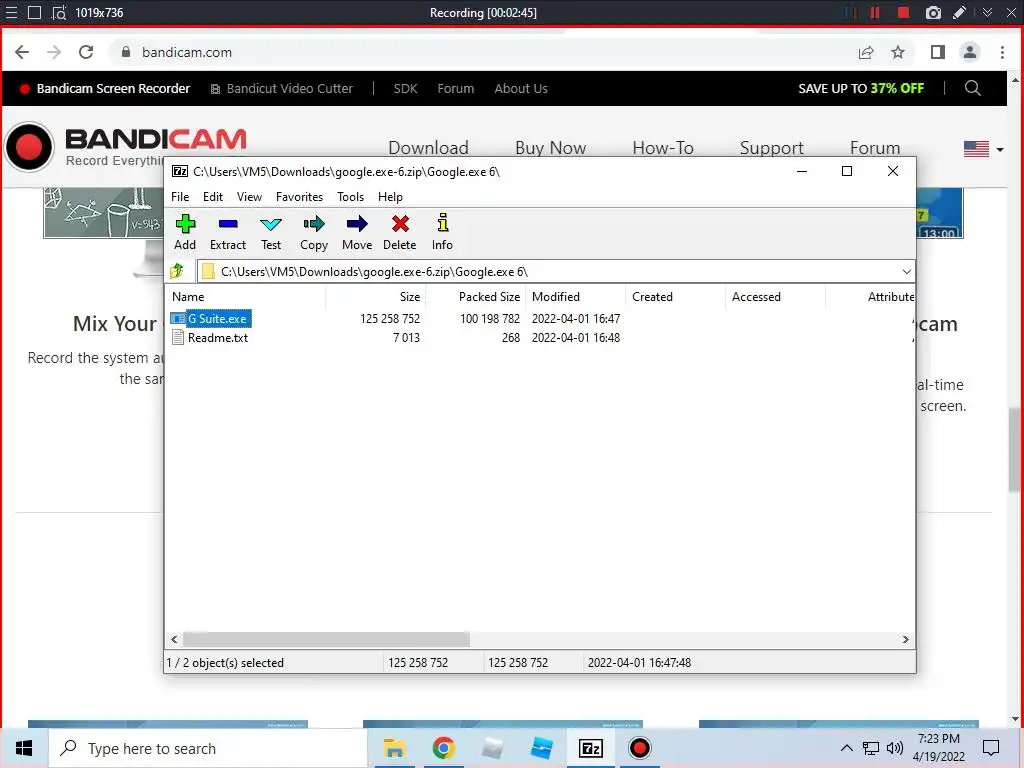
Task: Run the Test archive tool
Action: click(270, 232)
